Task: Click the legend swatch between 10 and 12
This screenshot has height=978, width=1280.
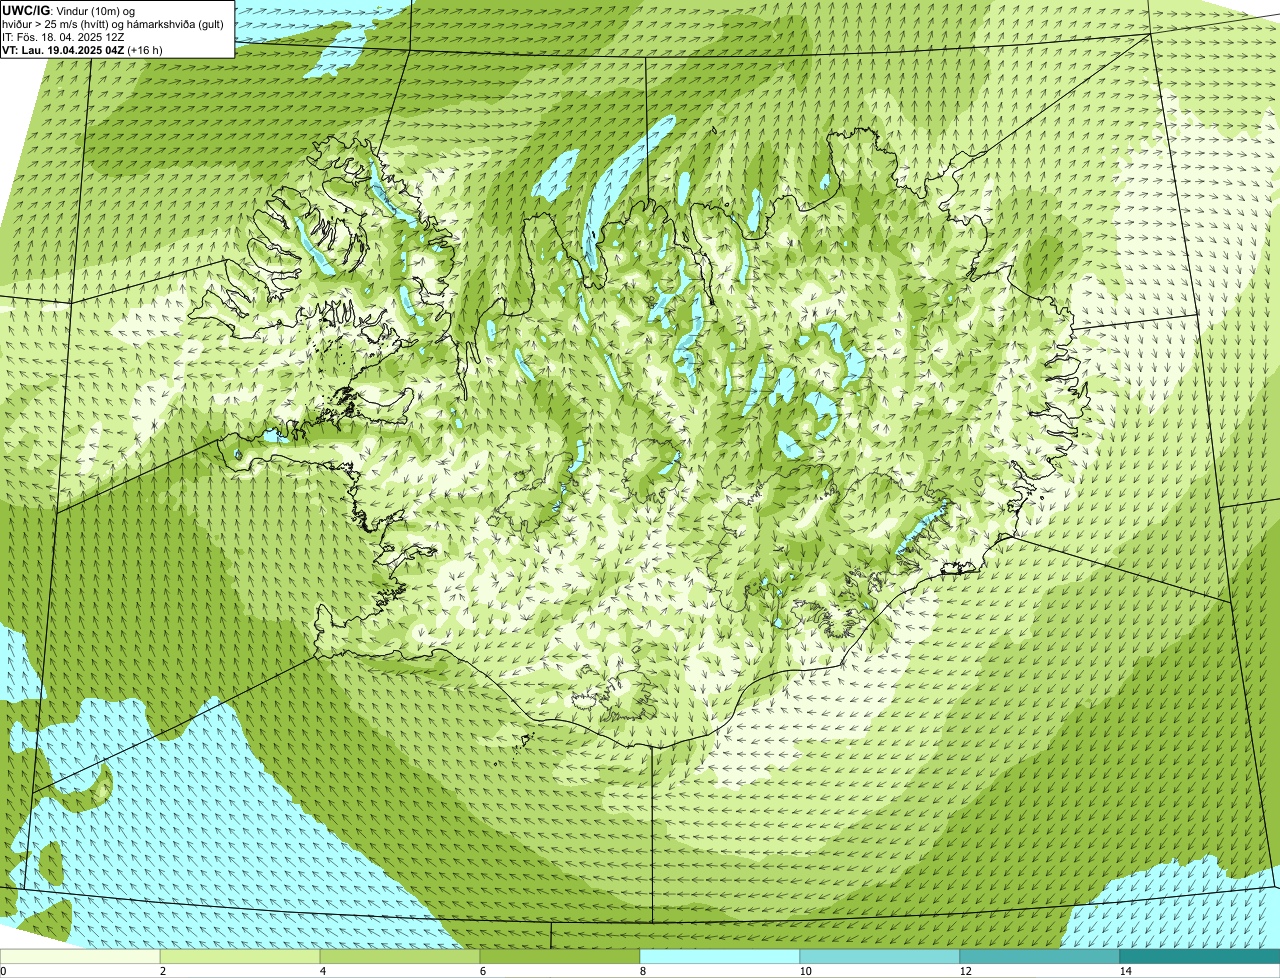Action: (x=880, y=956)
